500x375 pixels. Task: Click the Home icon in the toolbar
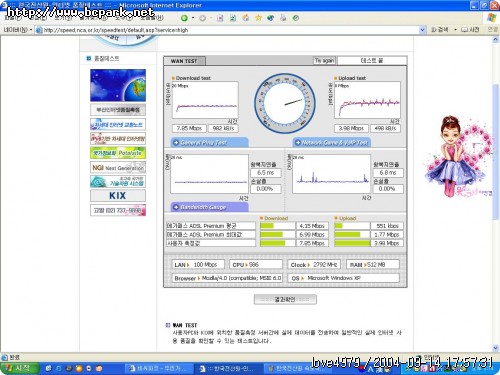pyautogui.click(x=246, y=18)
